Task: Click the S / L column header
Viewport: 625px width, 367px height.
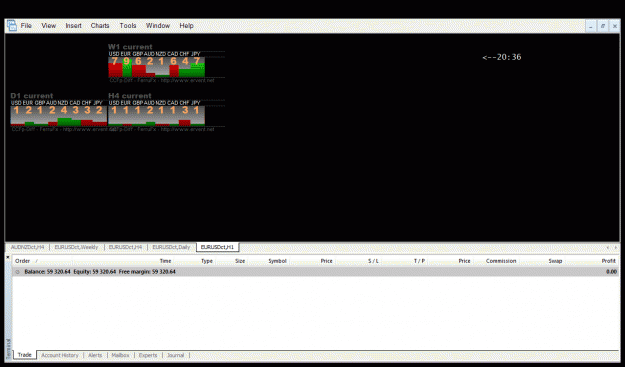Action: pos(373,261)
